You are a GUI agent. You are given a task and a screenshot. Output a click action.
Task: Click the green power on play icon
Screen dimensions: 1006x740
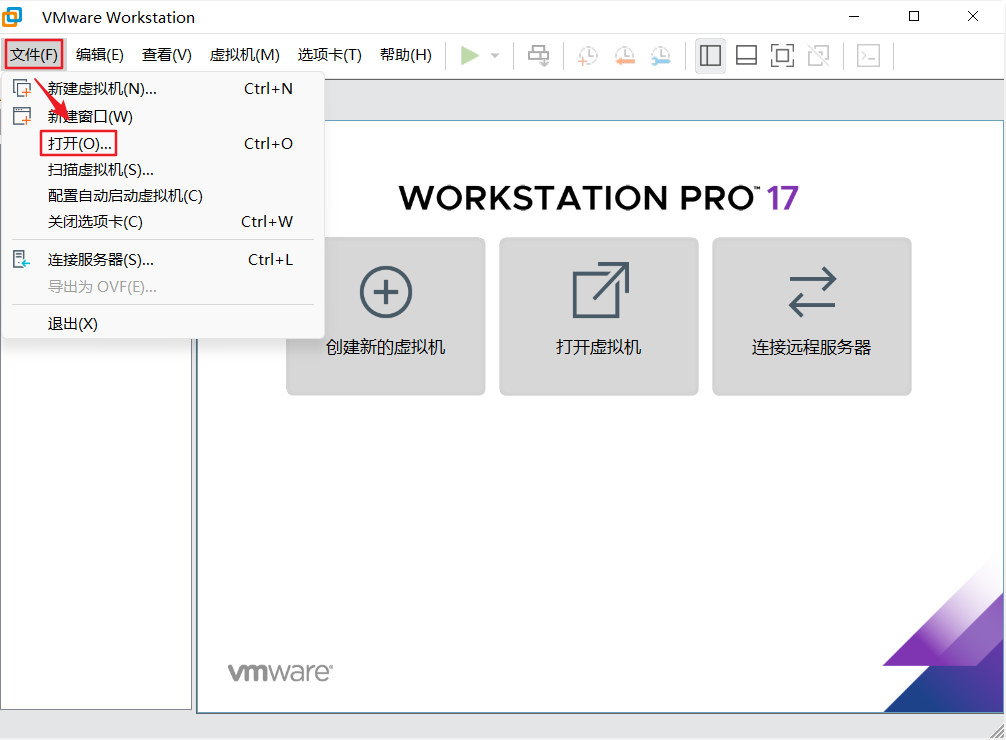click(x=470, y=56)
